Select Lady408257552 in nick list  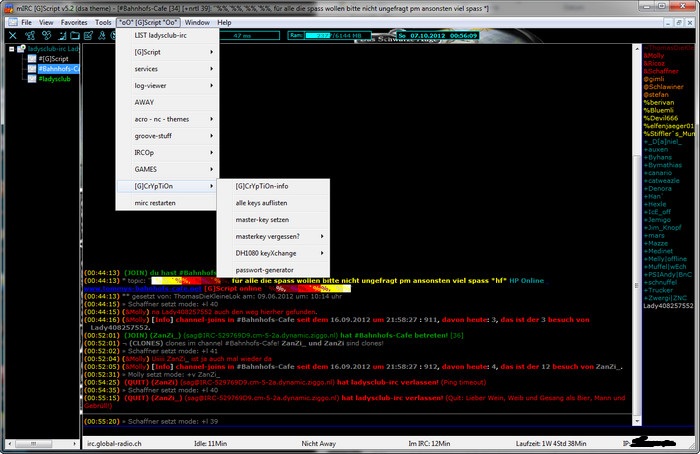[x=668, y=306]
